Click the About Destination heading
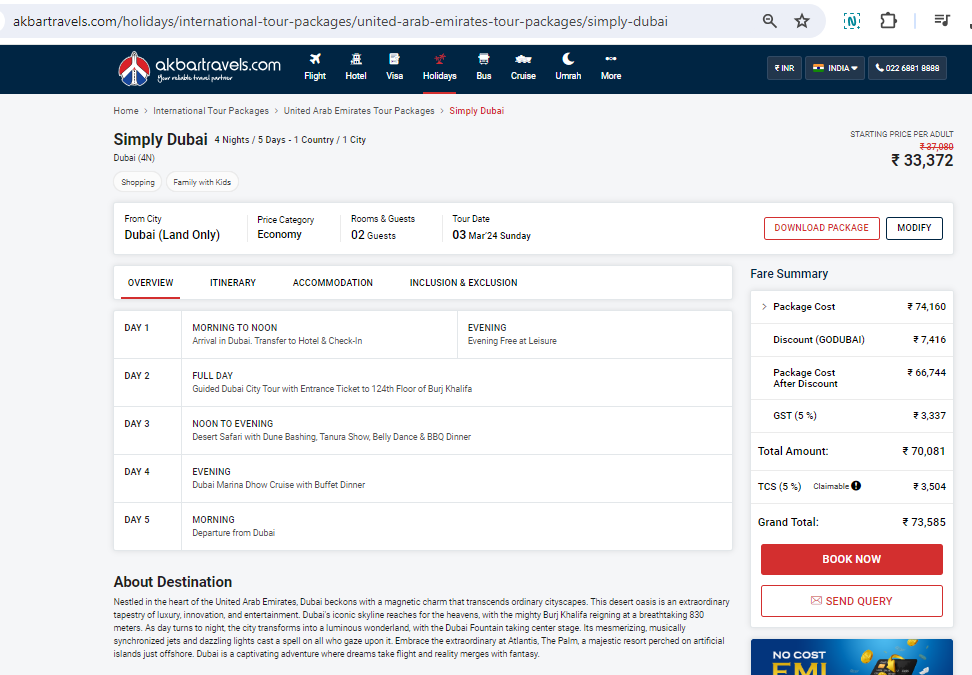This screenshot has height=675, width=972. [x=173, y=582]
